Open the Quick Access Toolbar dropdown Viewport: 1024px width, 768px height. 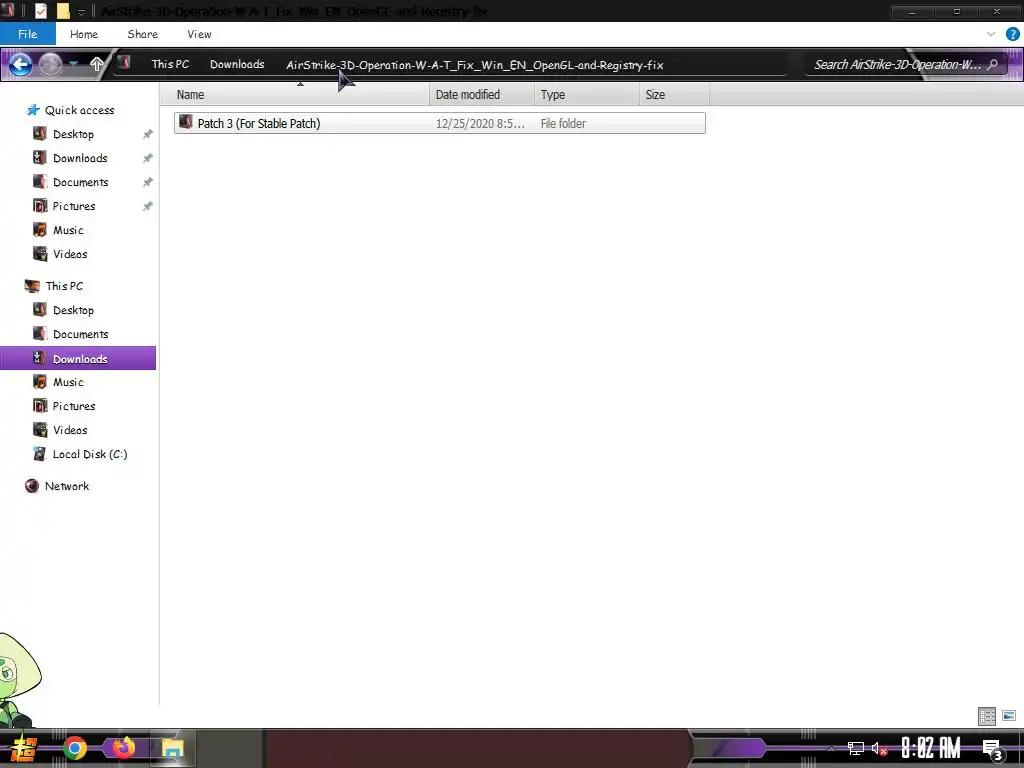82,12
